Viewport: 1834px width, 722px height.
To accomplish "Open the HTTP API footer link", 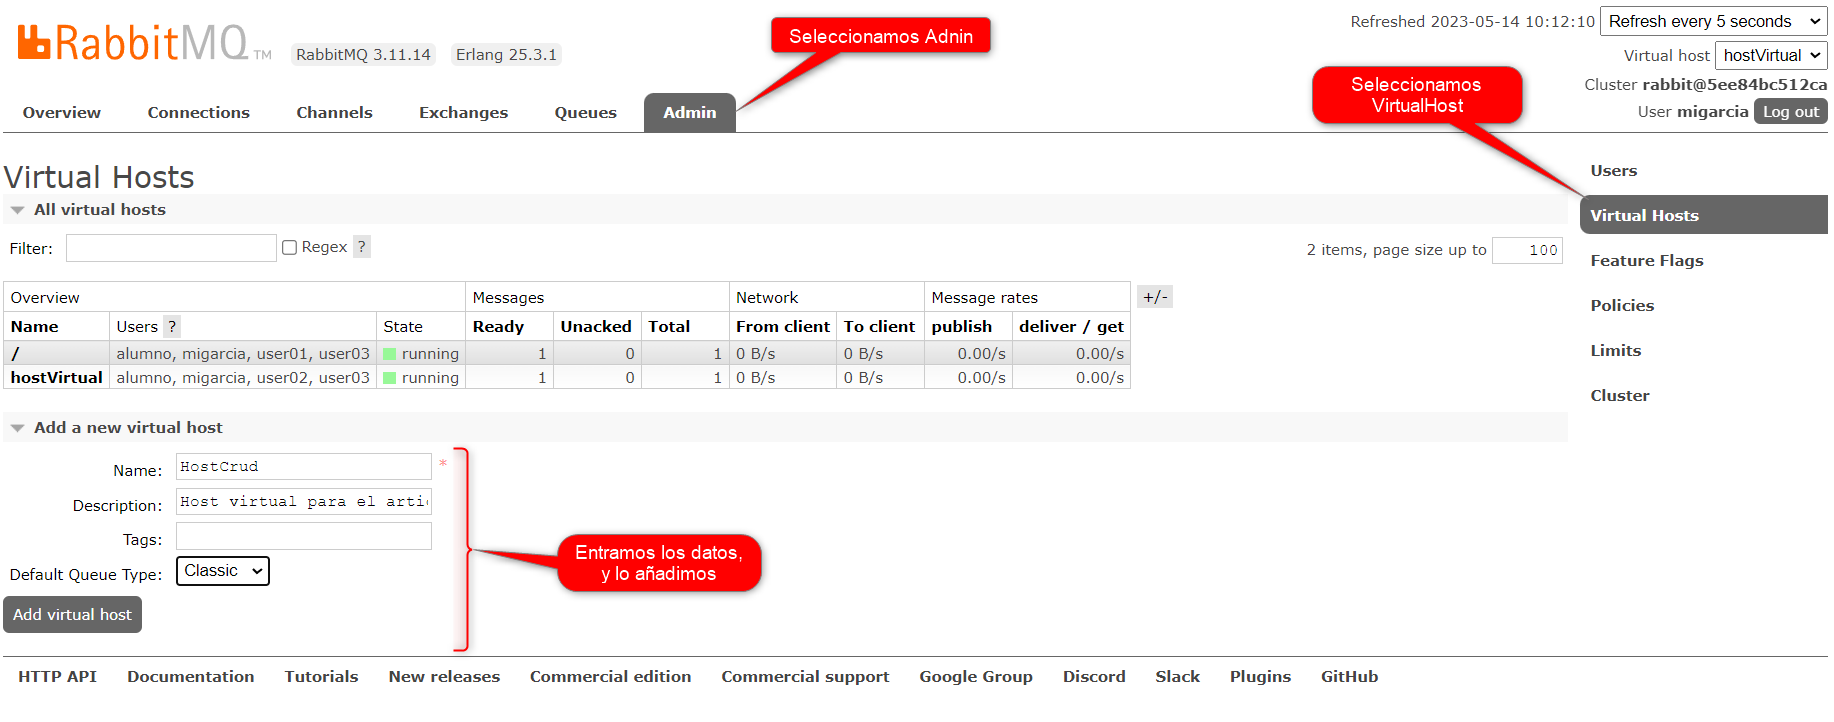I will coord(57,677).
